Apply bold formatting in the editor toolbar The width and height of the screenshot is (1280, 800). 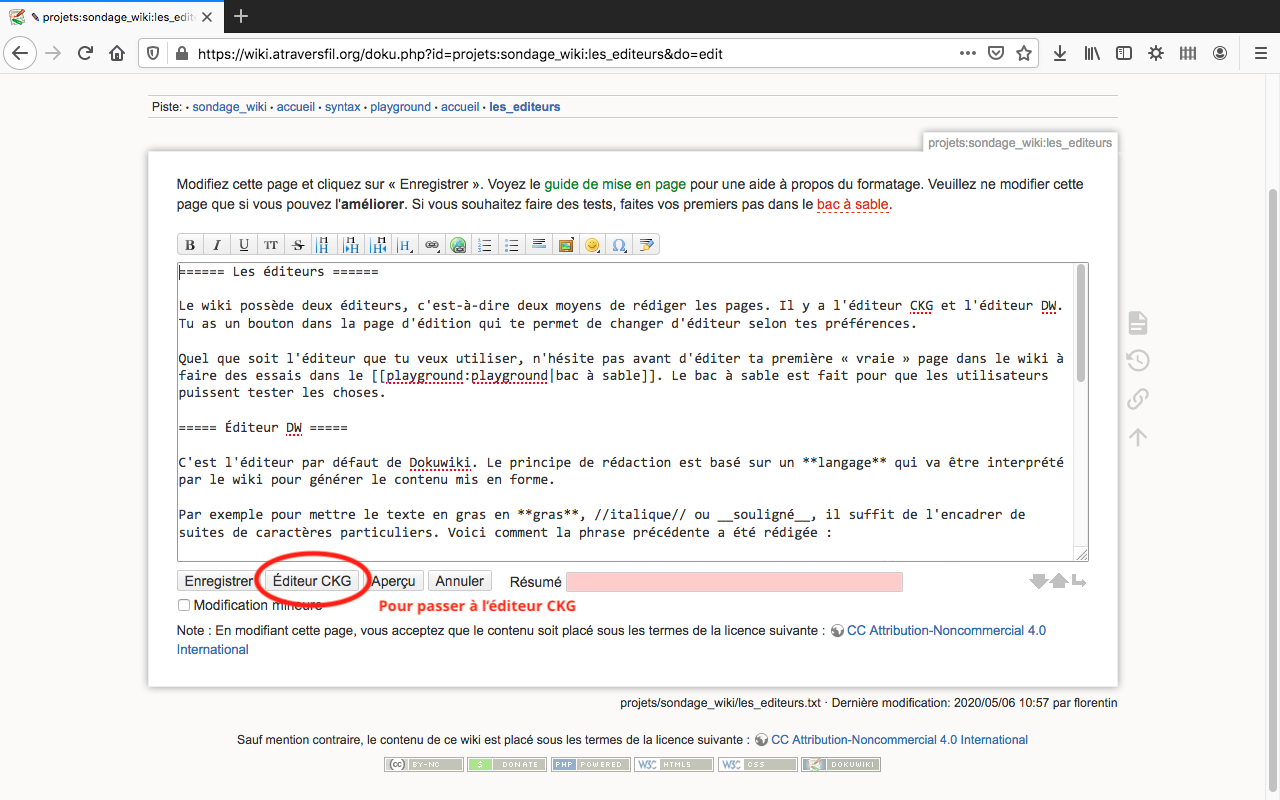point(190,245)
